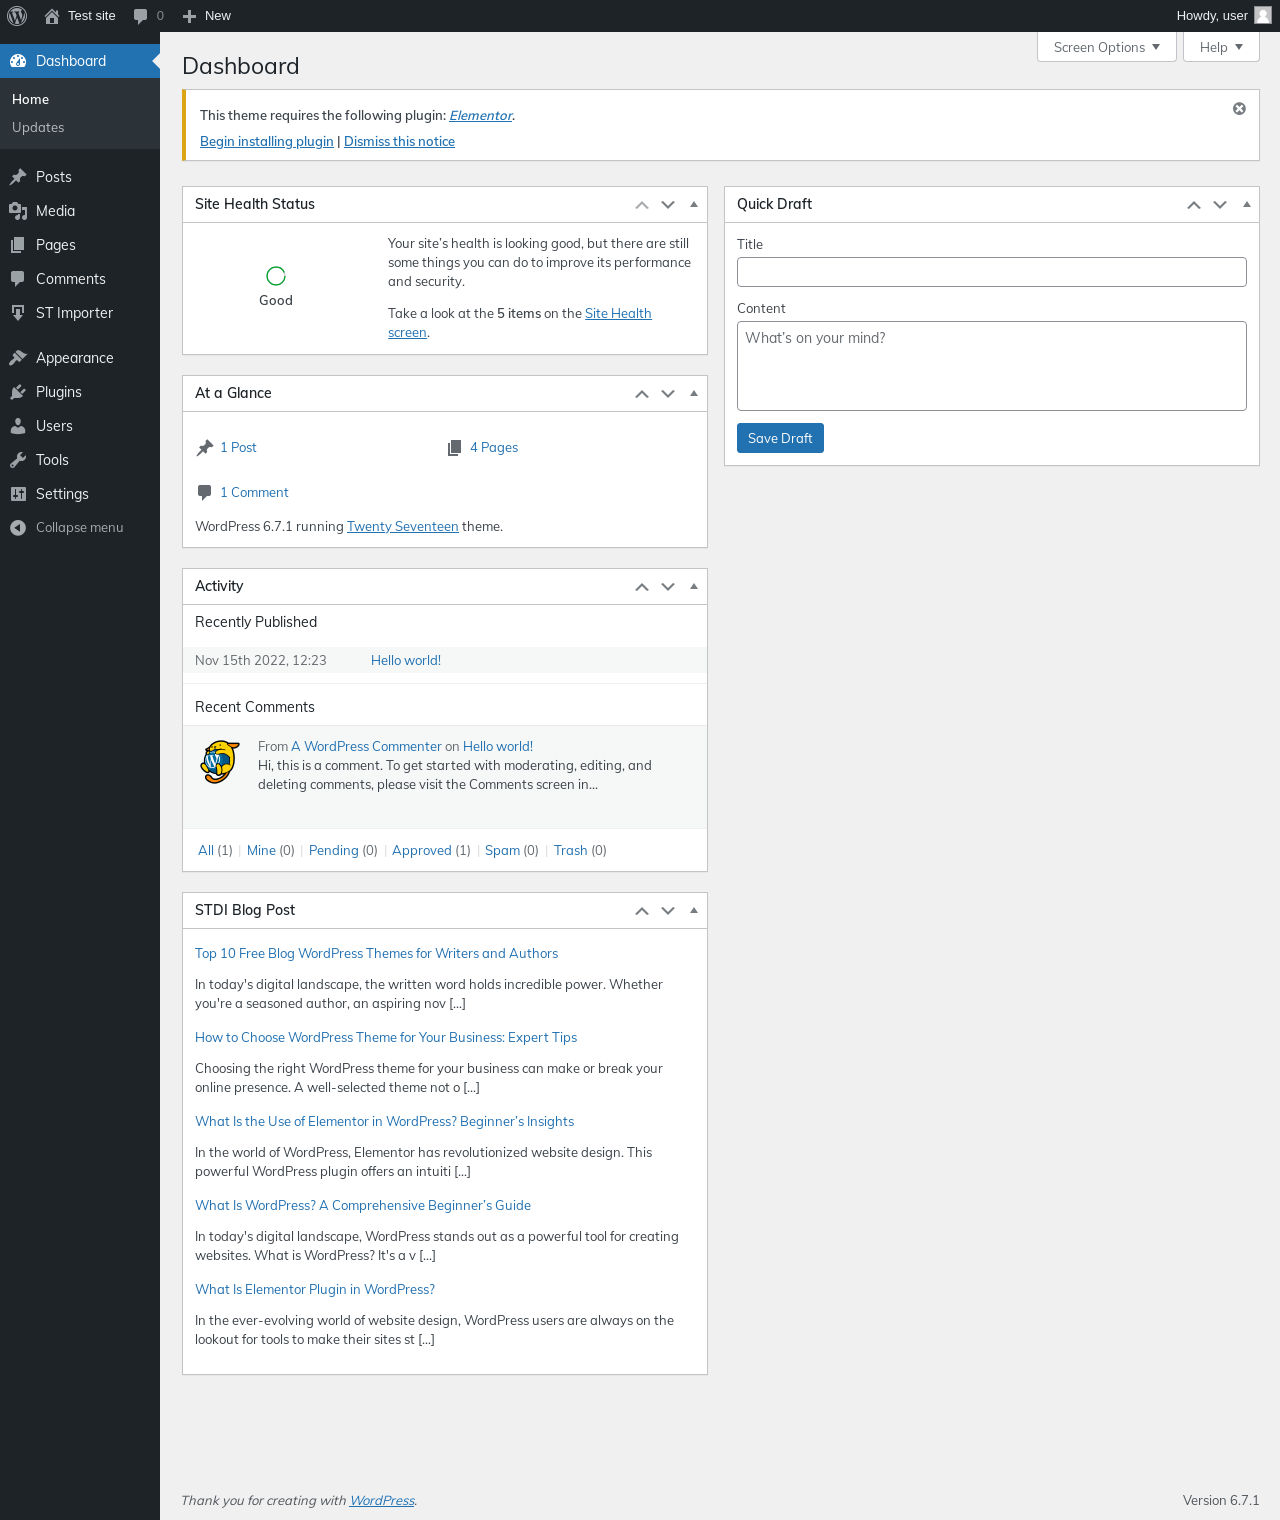Image resolution: width=1280 pixels, height=1520 pixels.
Task: Collapse the STDI Blog Post panel
Action: [x=694, y=910]
